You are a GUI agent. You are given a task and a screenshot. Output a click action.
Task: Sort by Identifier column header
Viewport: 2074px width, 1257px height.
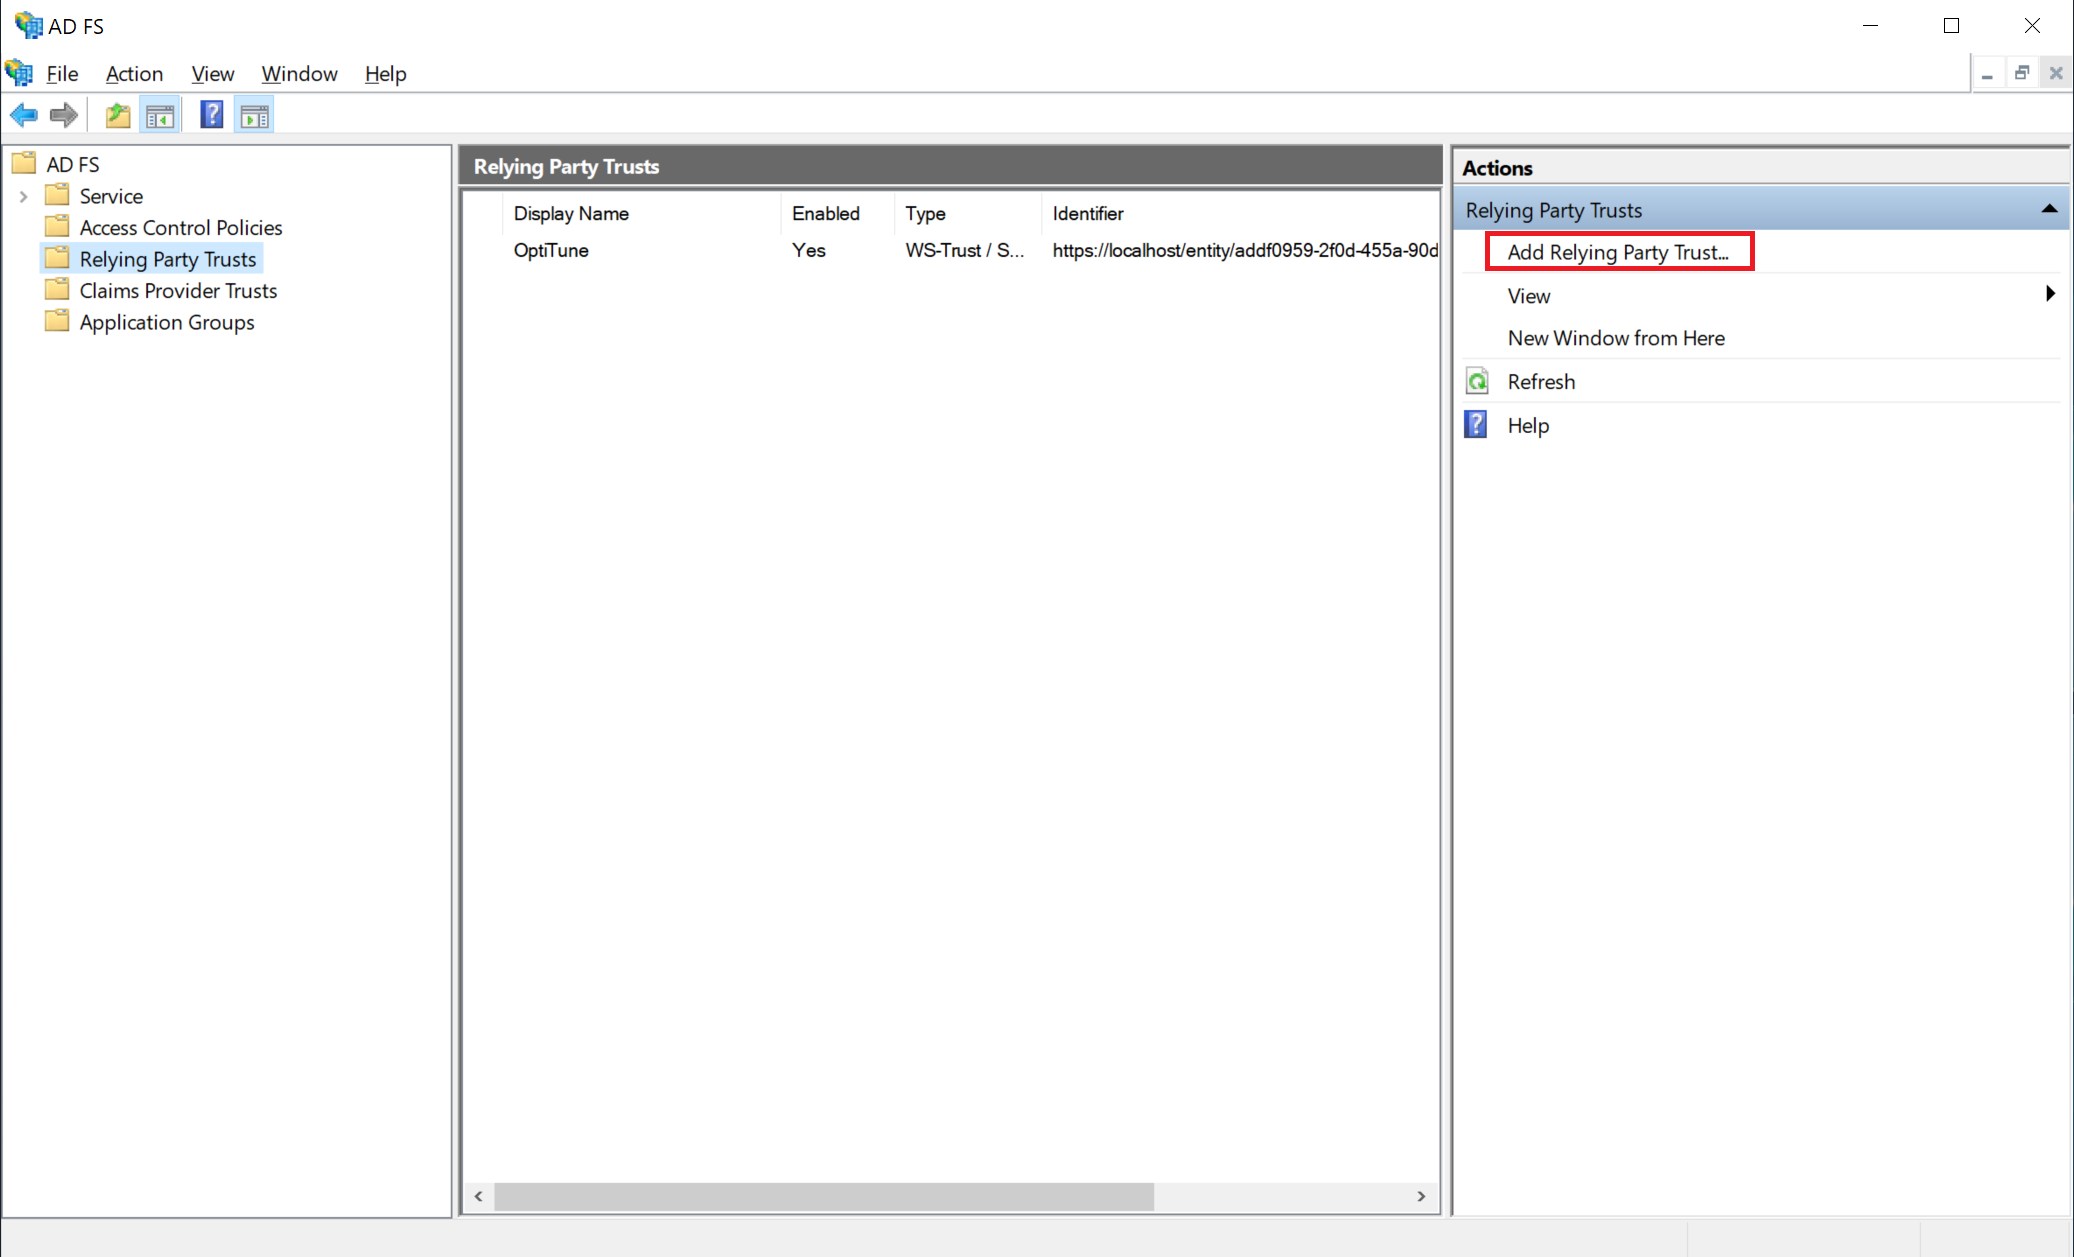point(1240,213)
